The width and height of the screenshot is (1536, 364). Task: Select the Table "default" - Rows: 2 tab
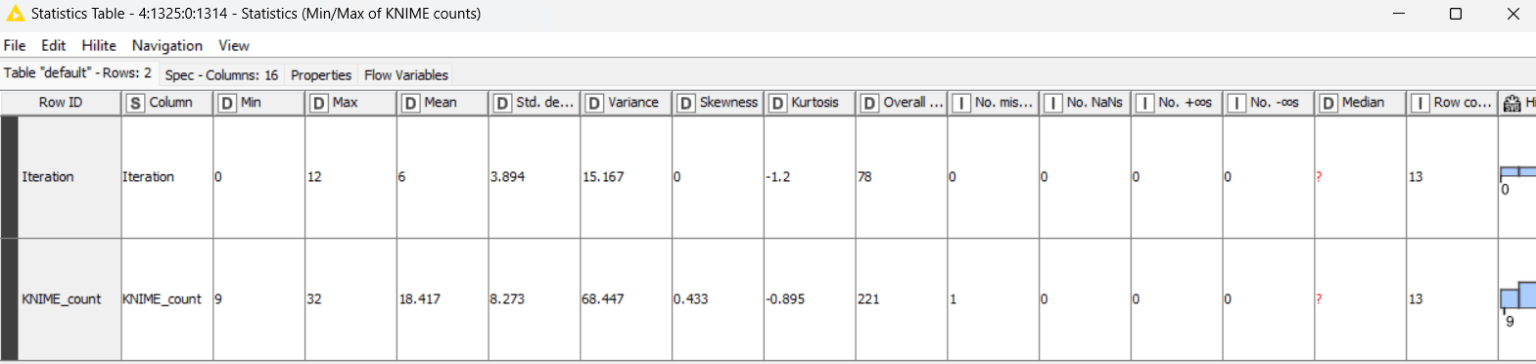pyautogui.click(x=78, y=73)
